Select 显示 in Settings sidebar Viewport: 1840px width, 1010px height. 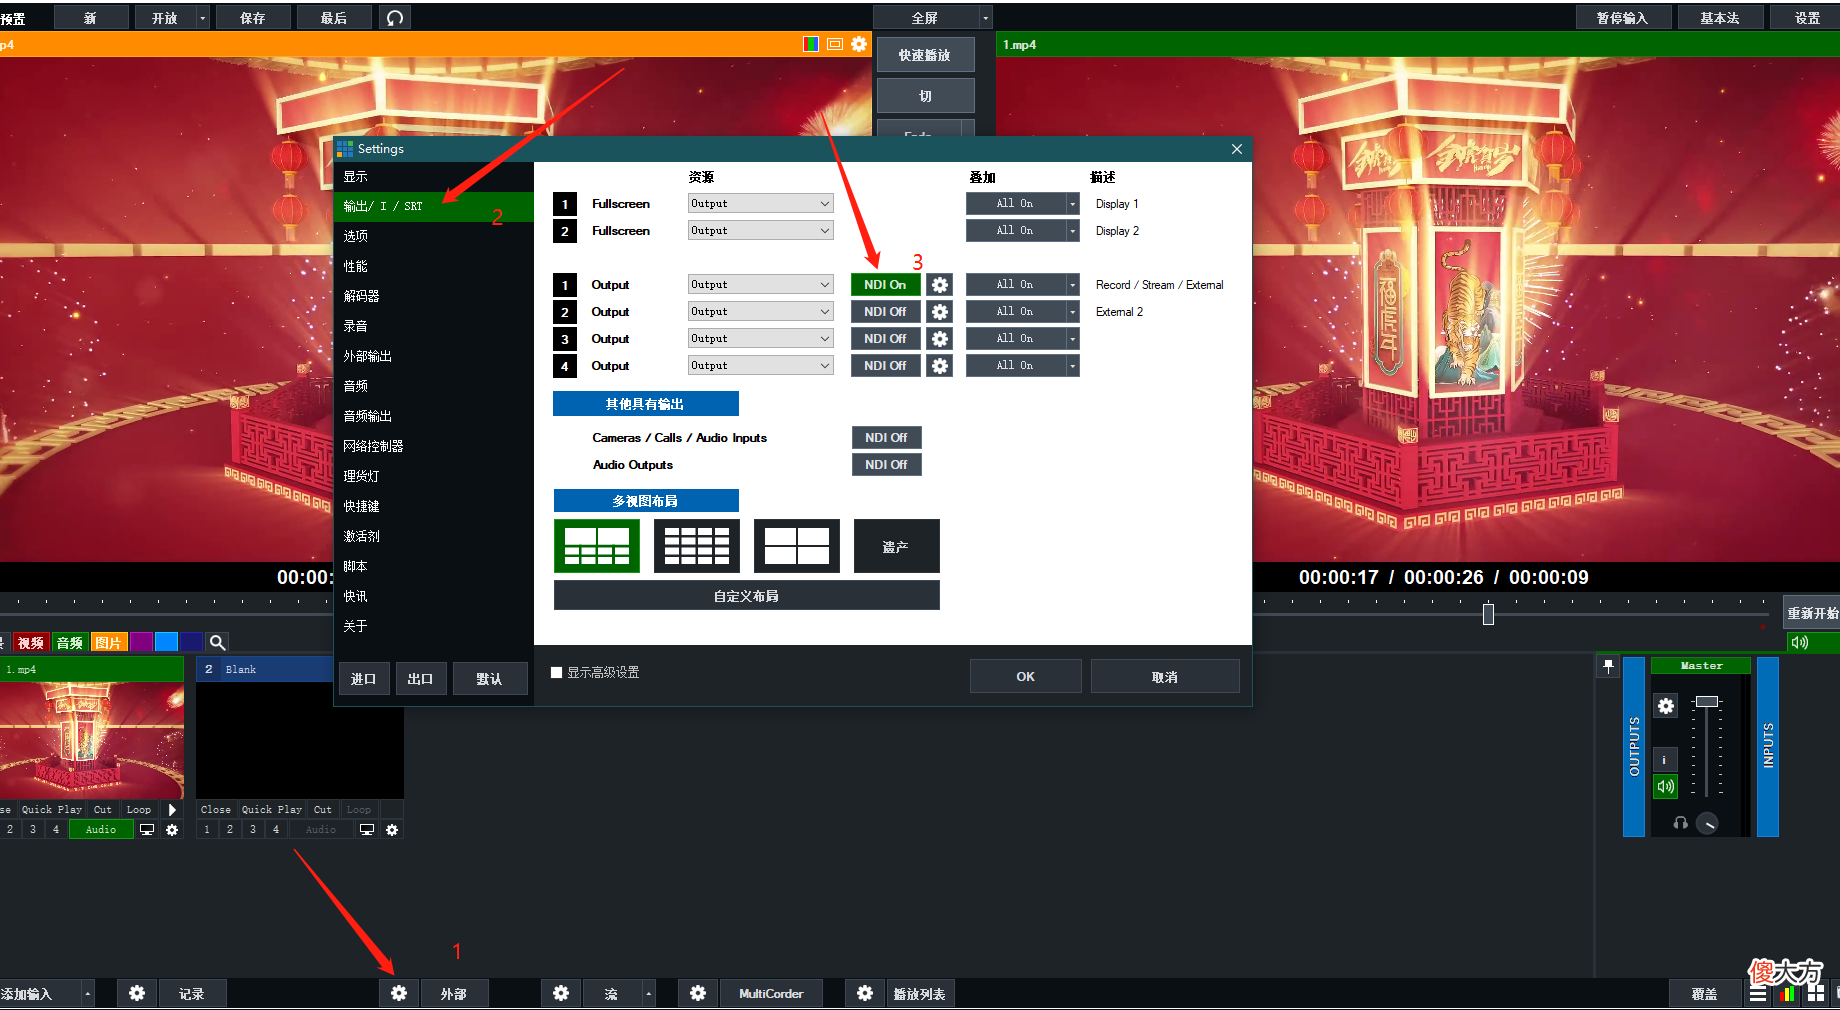click(433, 177)
